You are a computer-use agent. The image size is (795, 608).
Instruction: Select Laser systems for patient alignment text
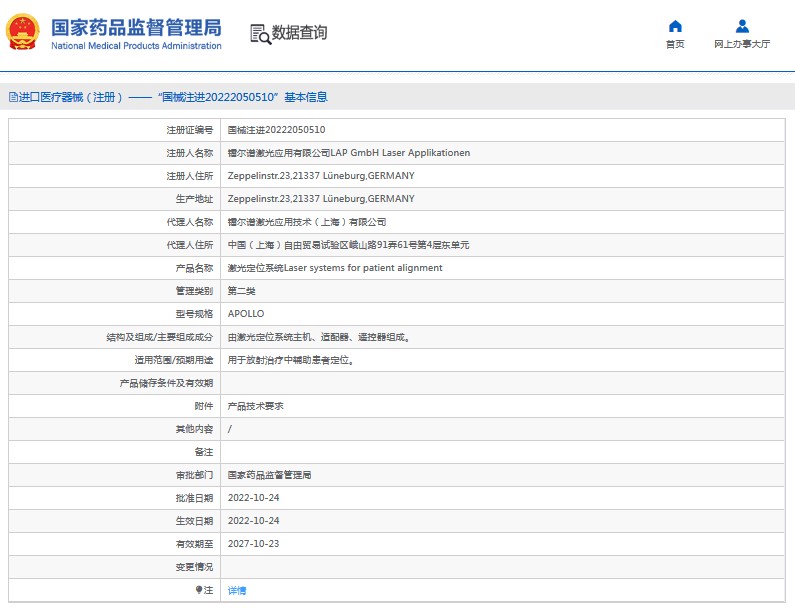[363, 268]
